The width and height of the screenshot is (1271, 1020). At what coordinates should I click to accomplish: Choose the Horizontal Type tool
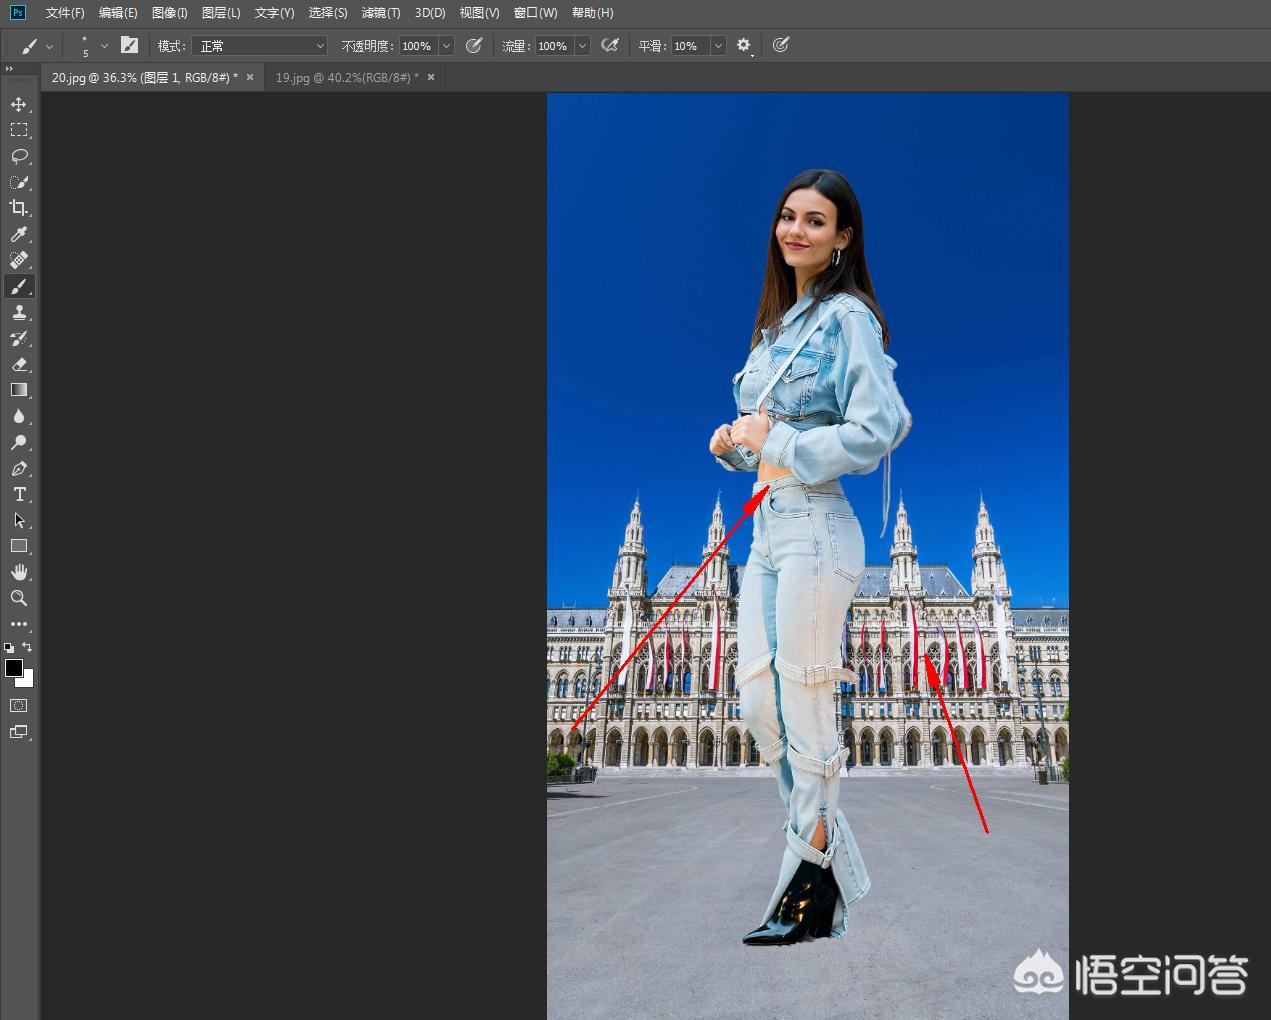[x=19, y=495]
